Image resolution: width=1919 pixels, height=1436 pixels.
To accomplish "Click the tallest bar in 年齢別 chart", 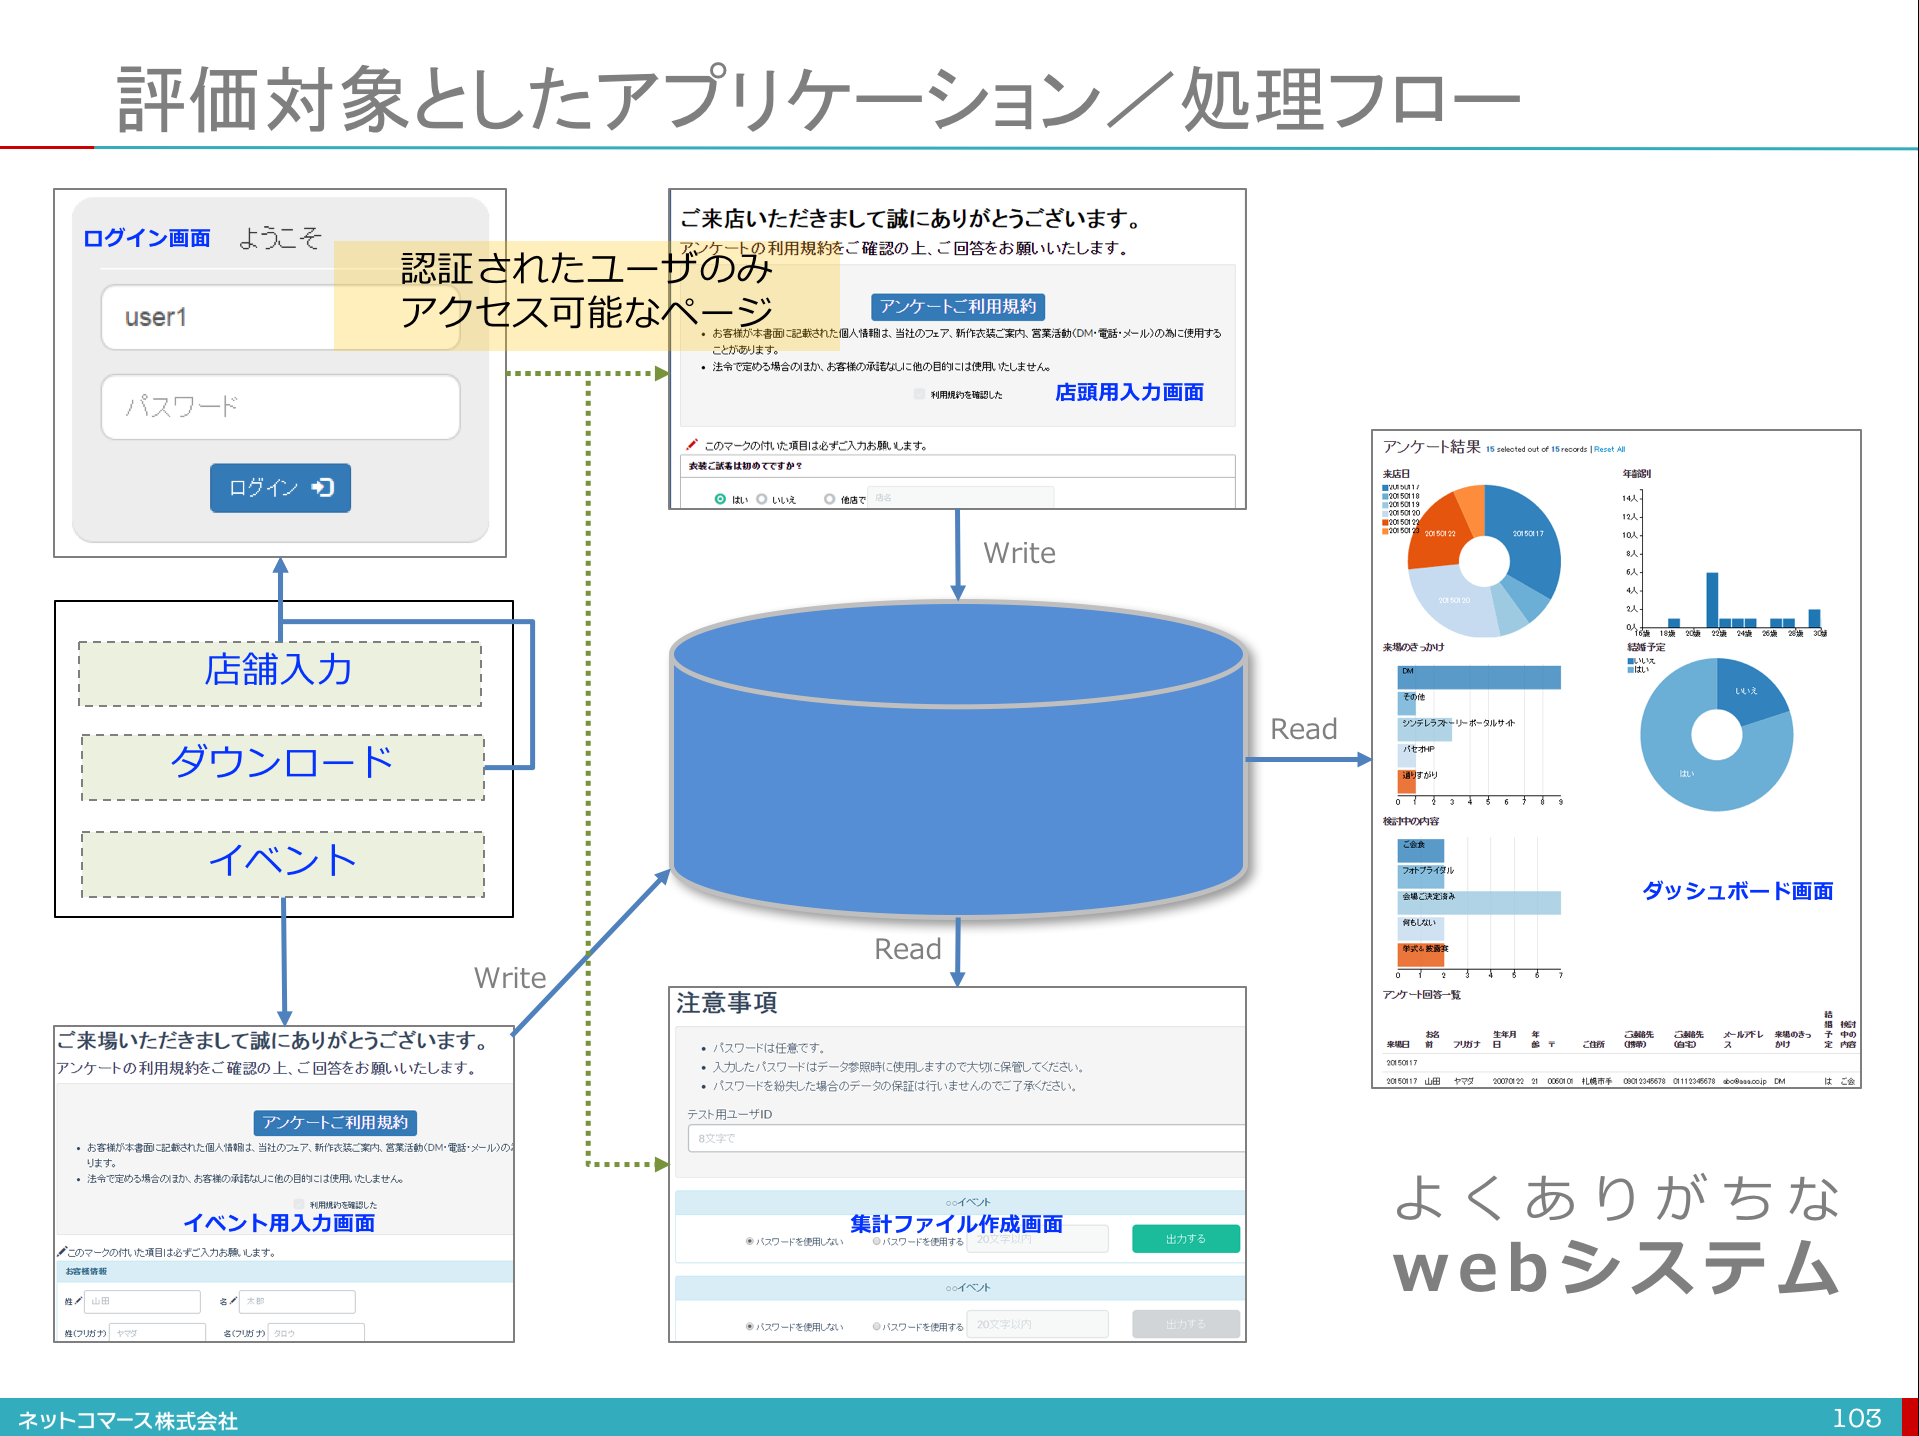I will (1712, 599).
